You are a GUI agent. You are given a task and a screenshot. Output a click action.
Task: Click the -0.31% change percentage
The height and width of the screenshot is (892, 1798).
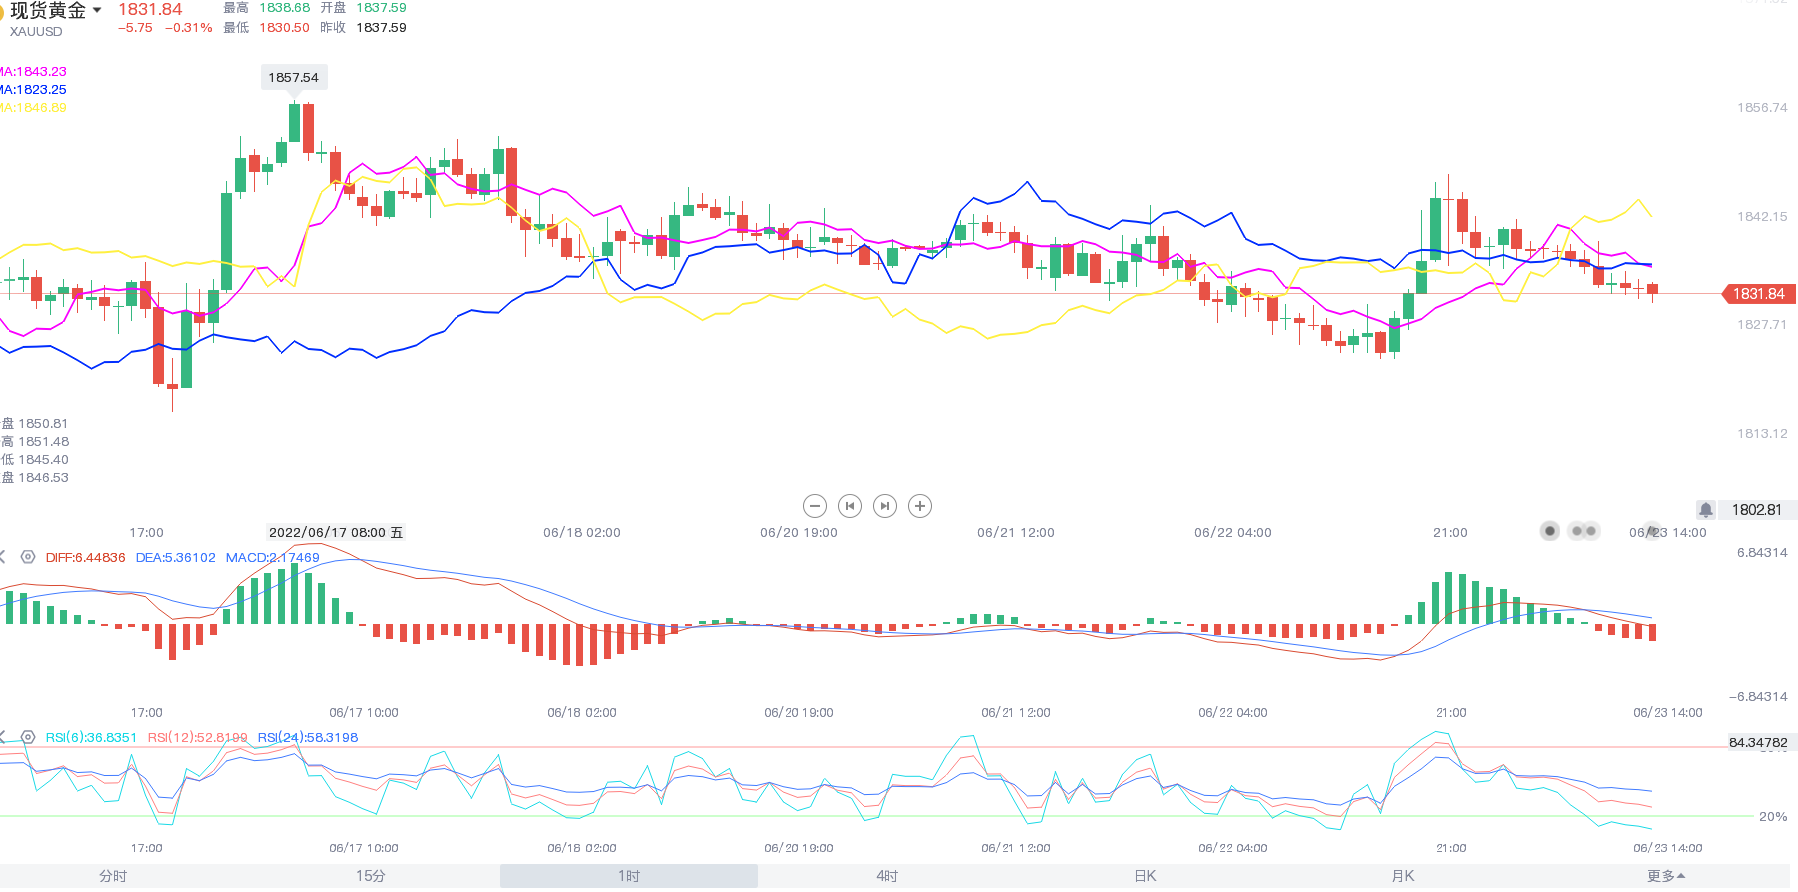[x=189, y=28]
